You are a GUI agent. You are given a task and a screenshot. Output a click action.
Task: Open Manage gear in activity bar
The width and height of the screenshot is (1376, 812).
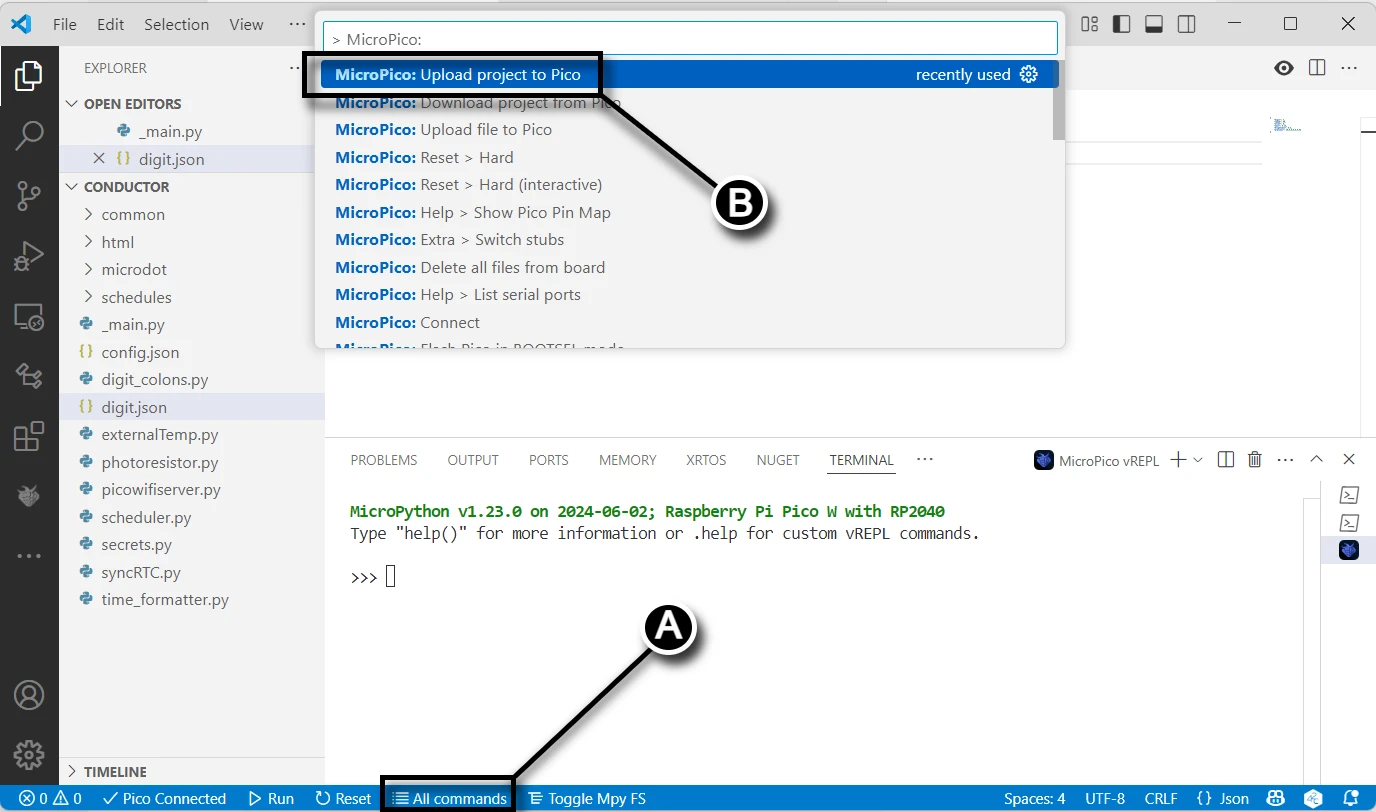[x=29, y=754]
